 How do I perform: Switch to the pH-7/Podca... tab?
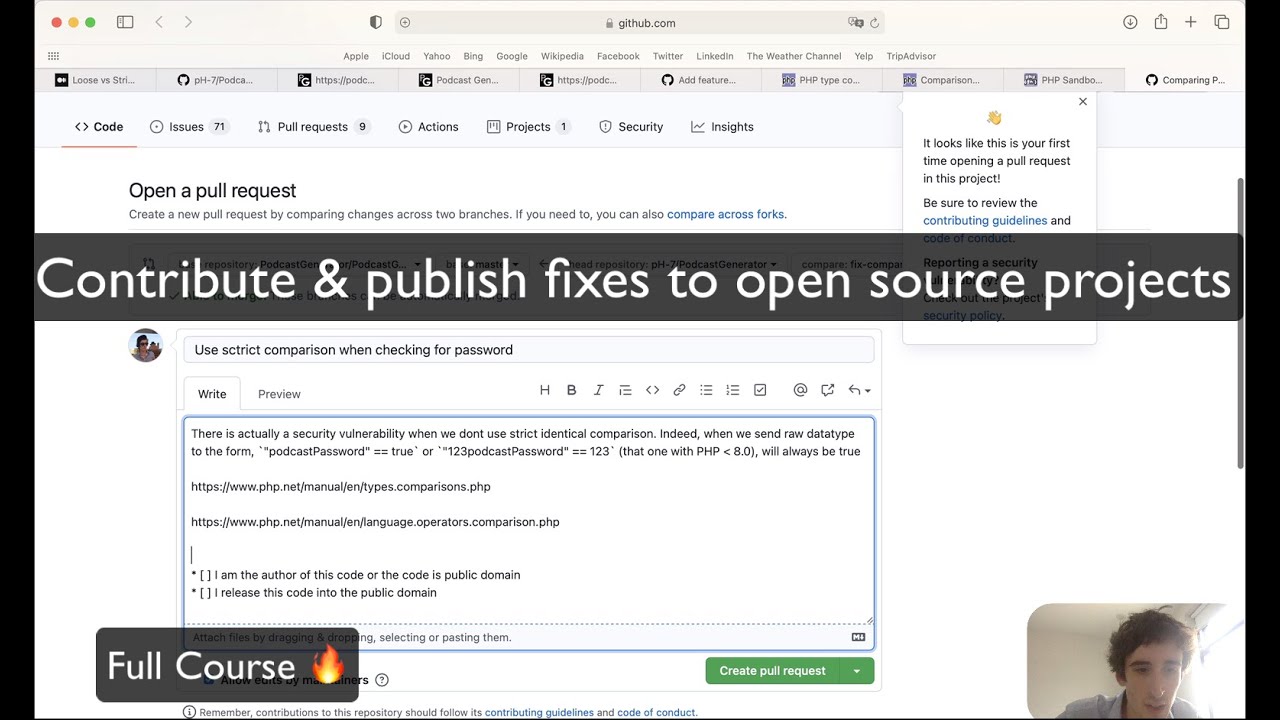click(217, 80)
